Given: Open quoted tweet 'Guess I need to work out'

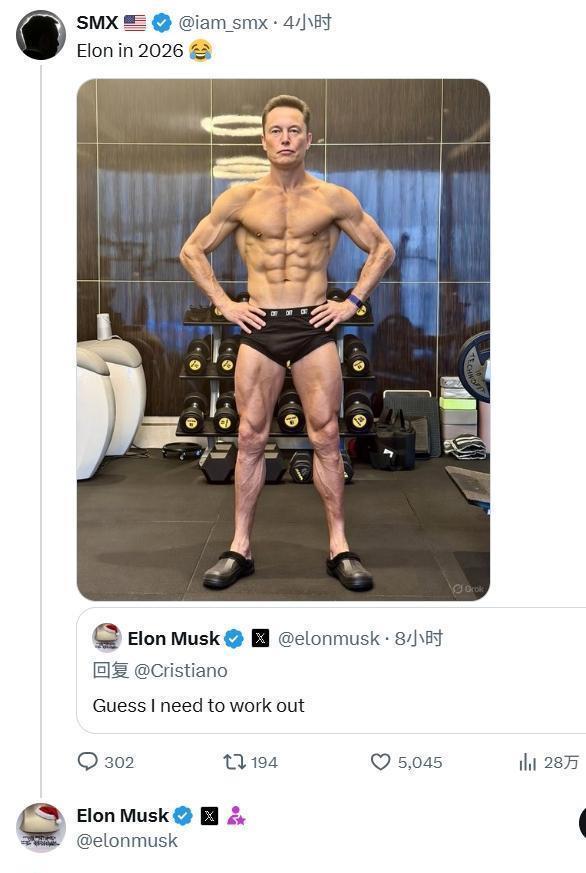Looking at the screenshot, I should [331, 671].
